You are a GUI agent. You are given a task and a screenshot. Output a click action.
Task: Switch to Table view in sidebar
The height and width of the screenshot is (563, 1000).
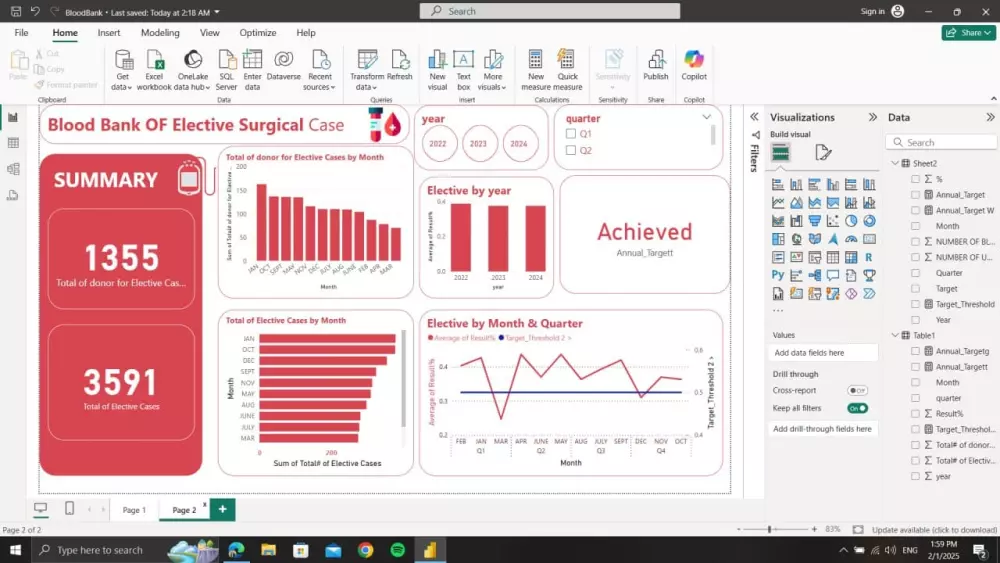13,143
